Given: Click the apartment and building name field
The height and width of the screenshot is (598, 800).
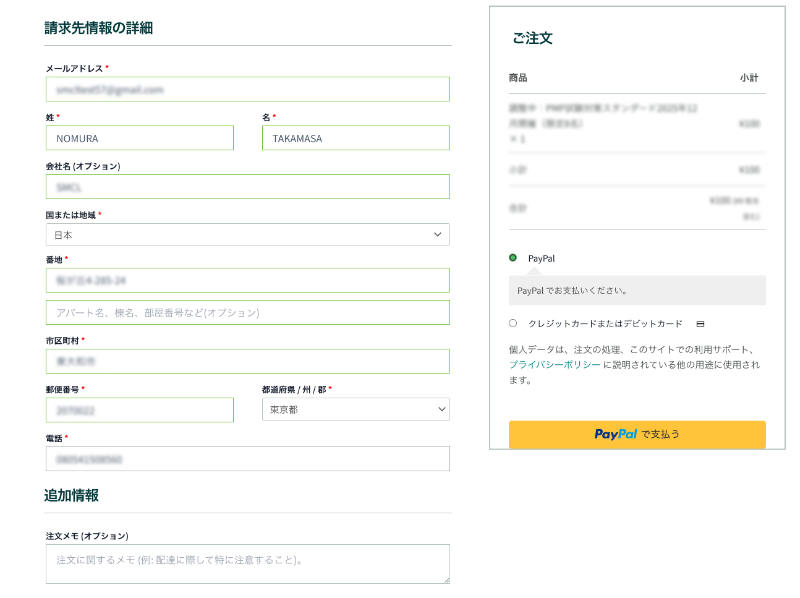Looking at the screenshot, I should 247,312.
